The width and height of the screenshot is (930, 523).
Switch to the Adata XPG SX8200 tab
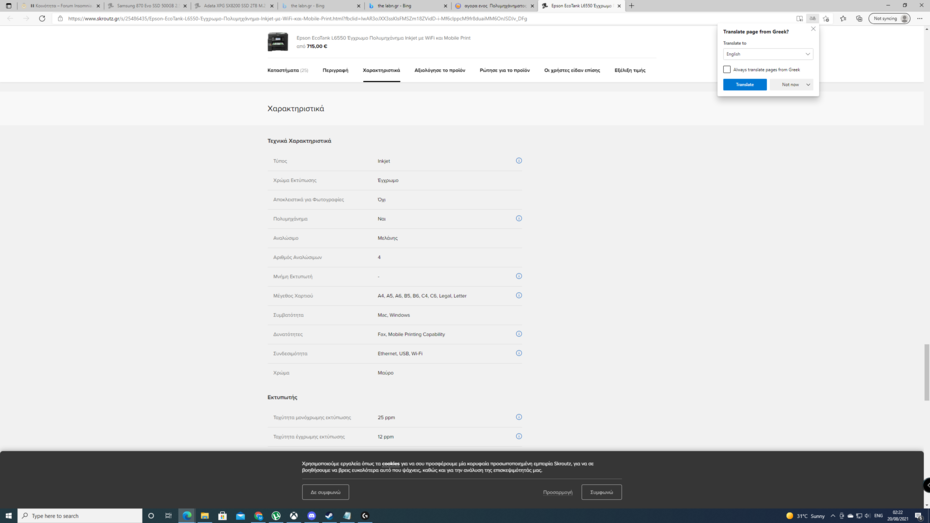tap(234, 6)
